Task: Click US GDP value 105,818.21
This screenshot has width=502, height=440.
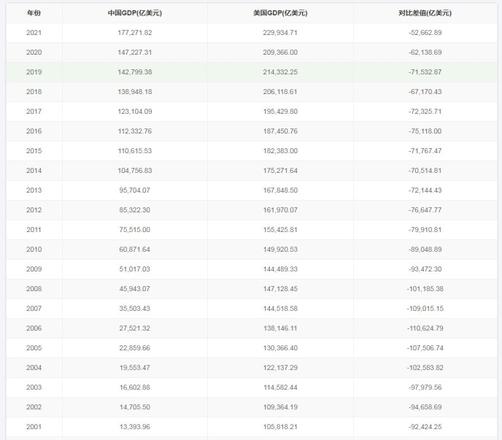Action: click(280, 427)
